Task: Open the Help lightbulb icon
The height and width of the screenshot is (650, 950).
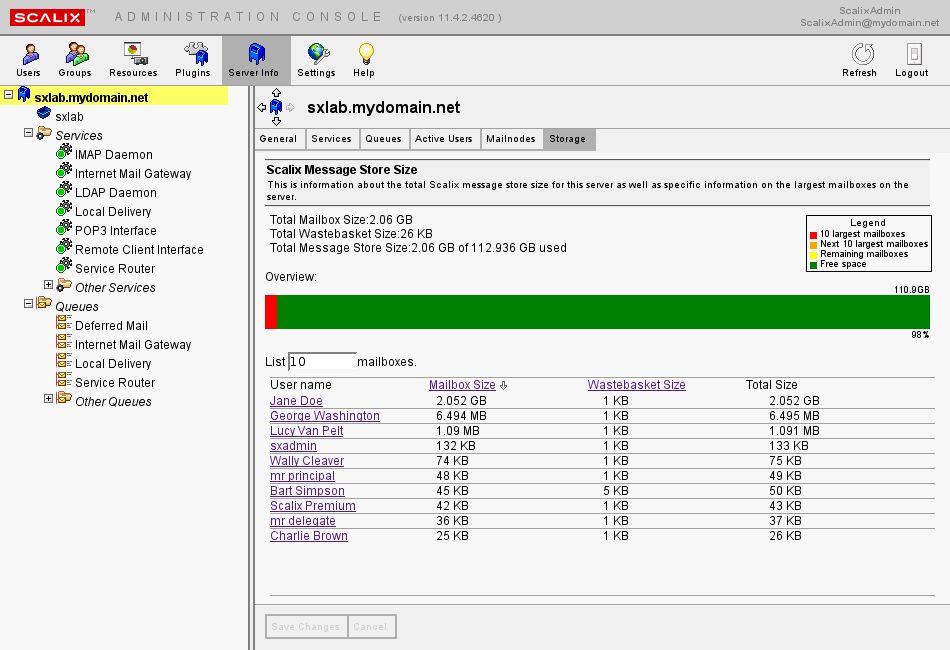Action: point(364,59)
